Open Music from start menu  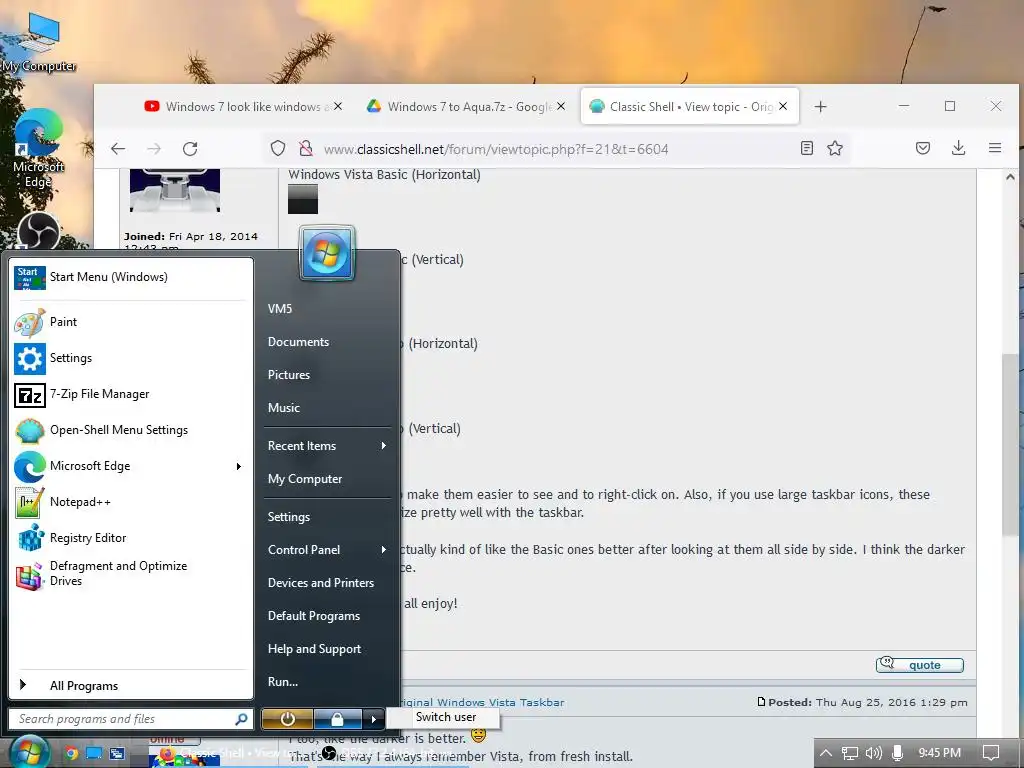pos(327,408)
